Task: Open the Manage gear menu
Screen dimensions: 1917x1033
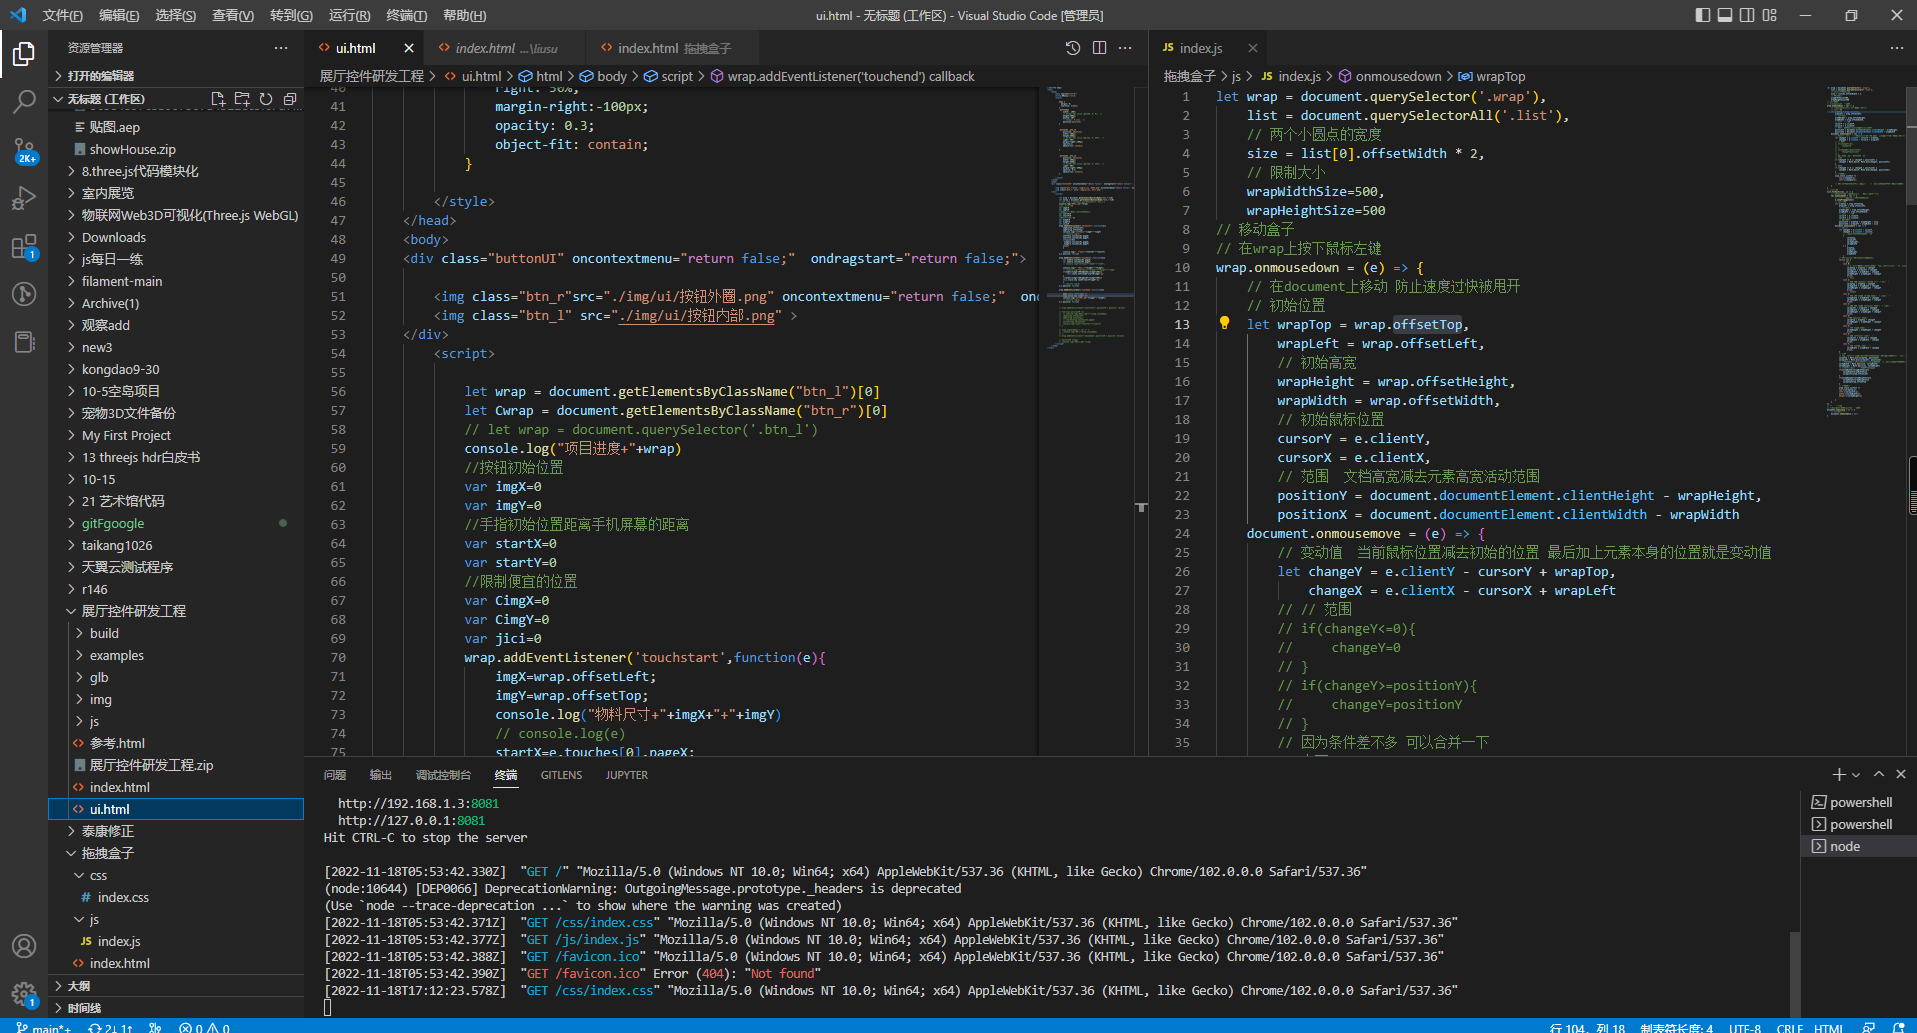Action: (24, 994)
